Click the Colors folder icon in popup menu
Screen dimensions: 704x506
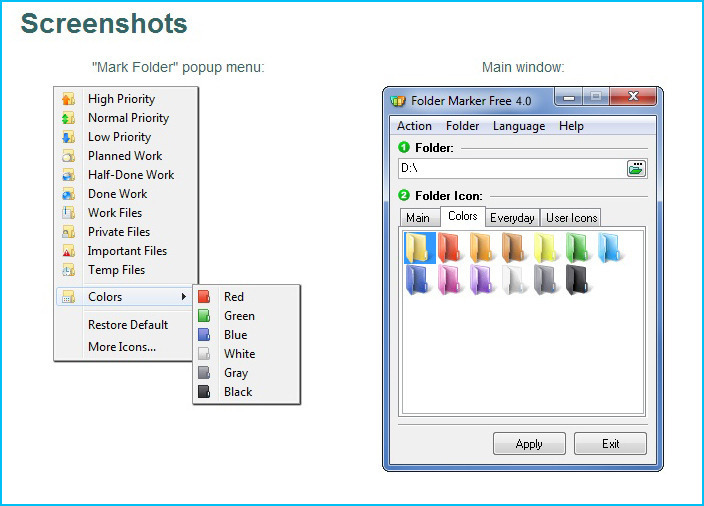(x=68, y=297)
